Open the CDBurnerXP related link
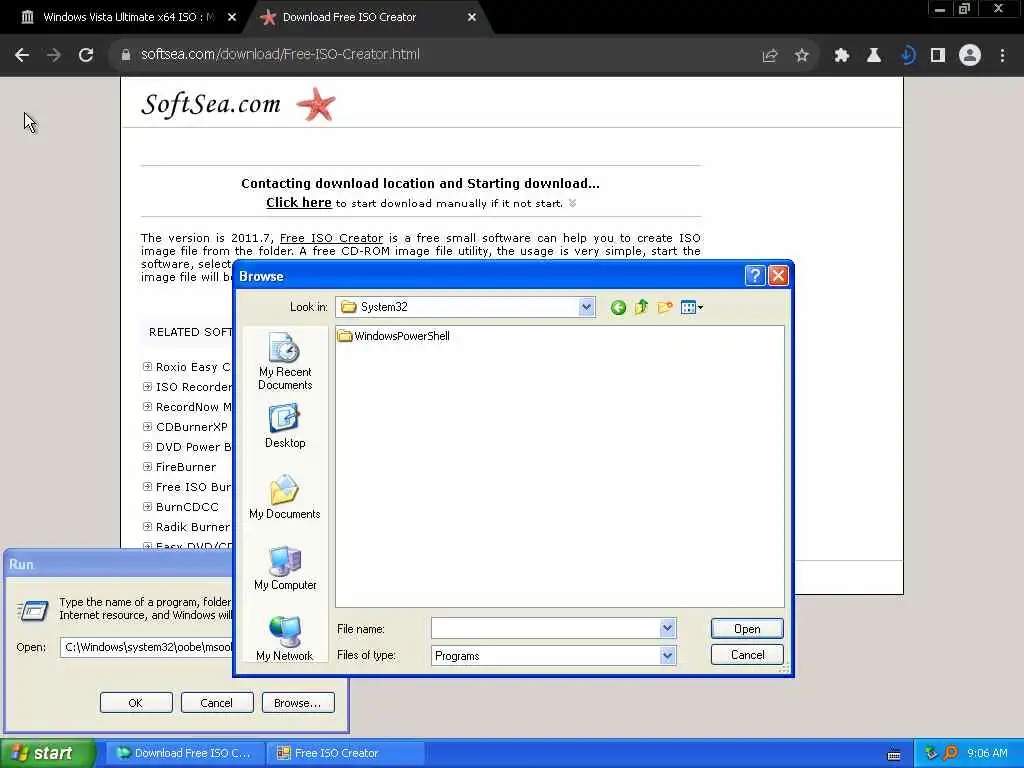This screenshot has height=768, width=1024. (191, 426)
